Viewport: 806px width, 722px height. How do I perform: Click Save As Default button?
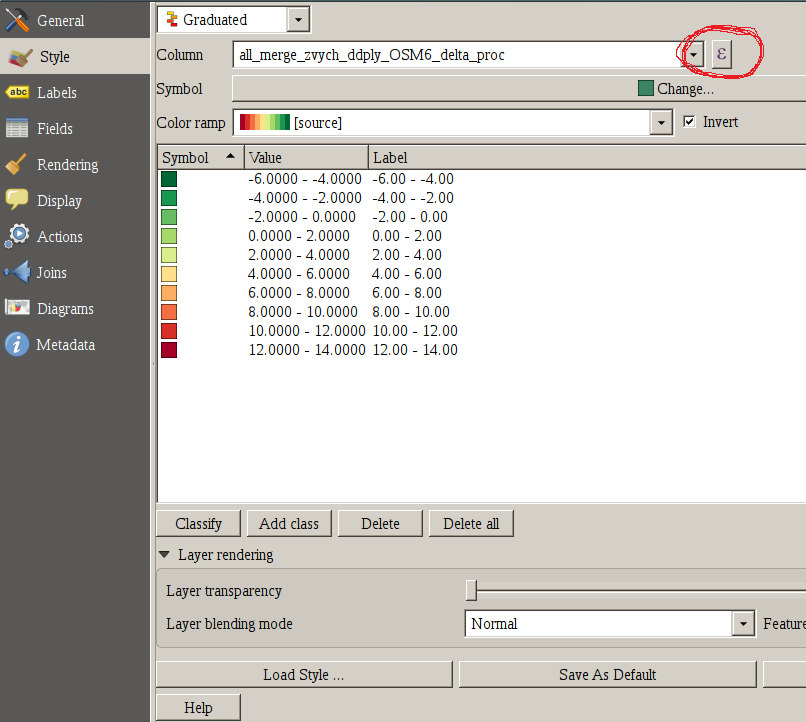608,675
